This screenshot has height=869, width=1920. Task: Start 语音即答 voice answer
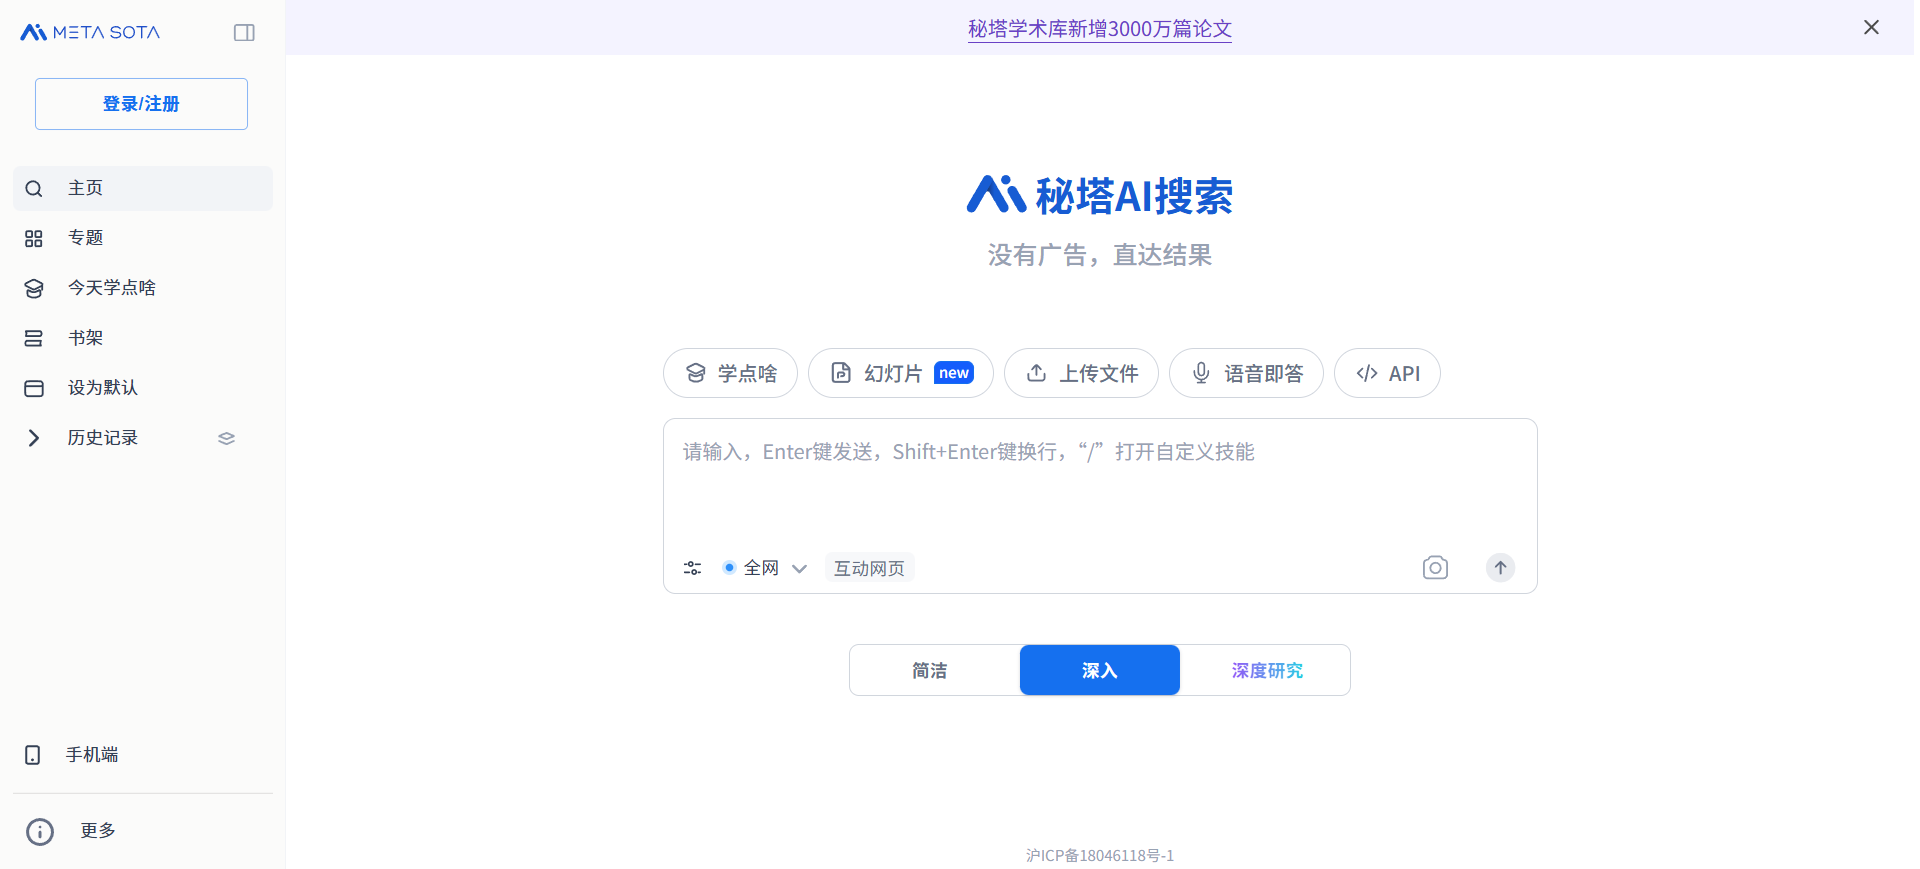[1246, 373]
